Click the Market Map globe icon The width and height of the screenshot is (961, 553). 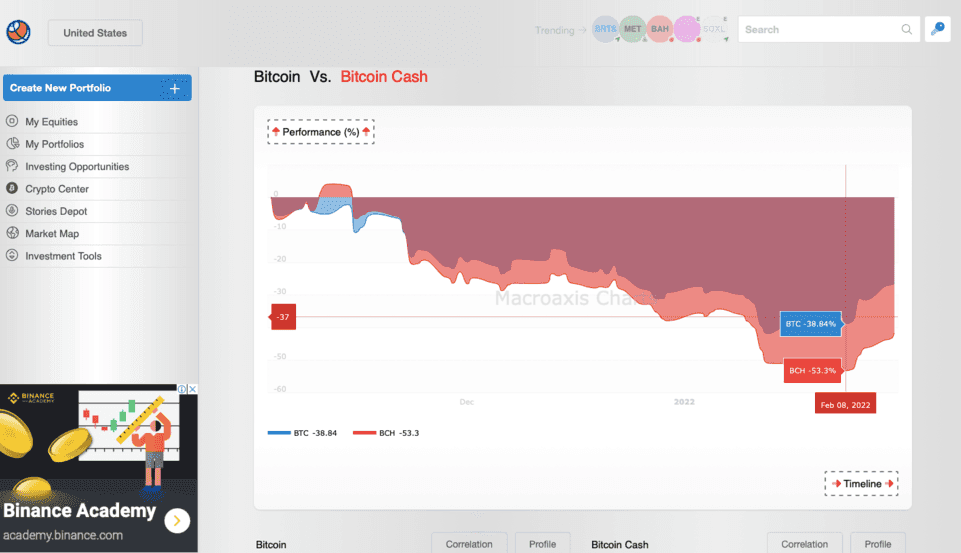[x=12, y=234]
